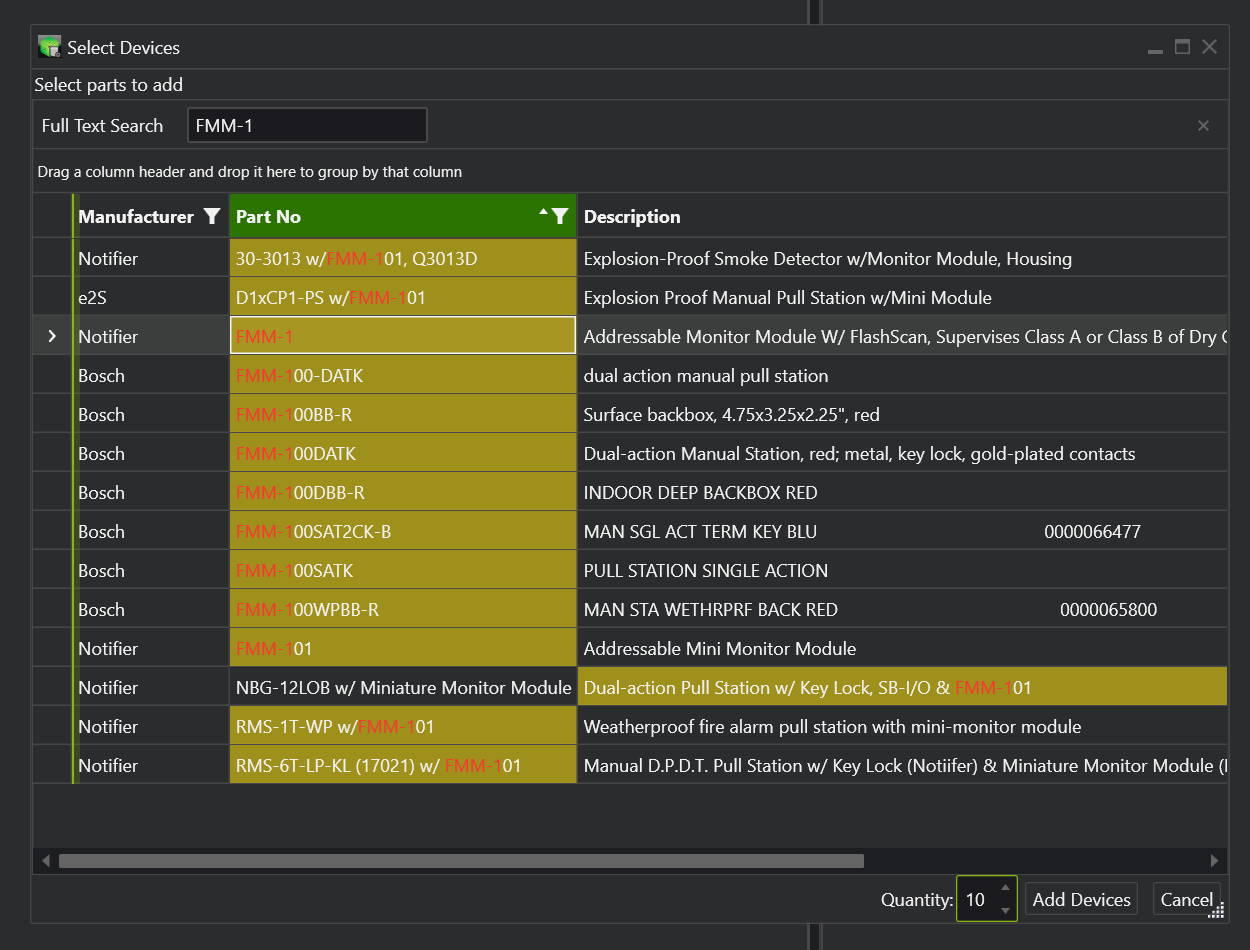Select part FMM-100WPBB-R

[403, 609]
